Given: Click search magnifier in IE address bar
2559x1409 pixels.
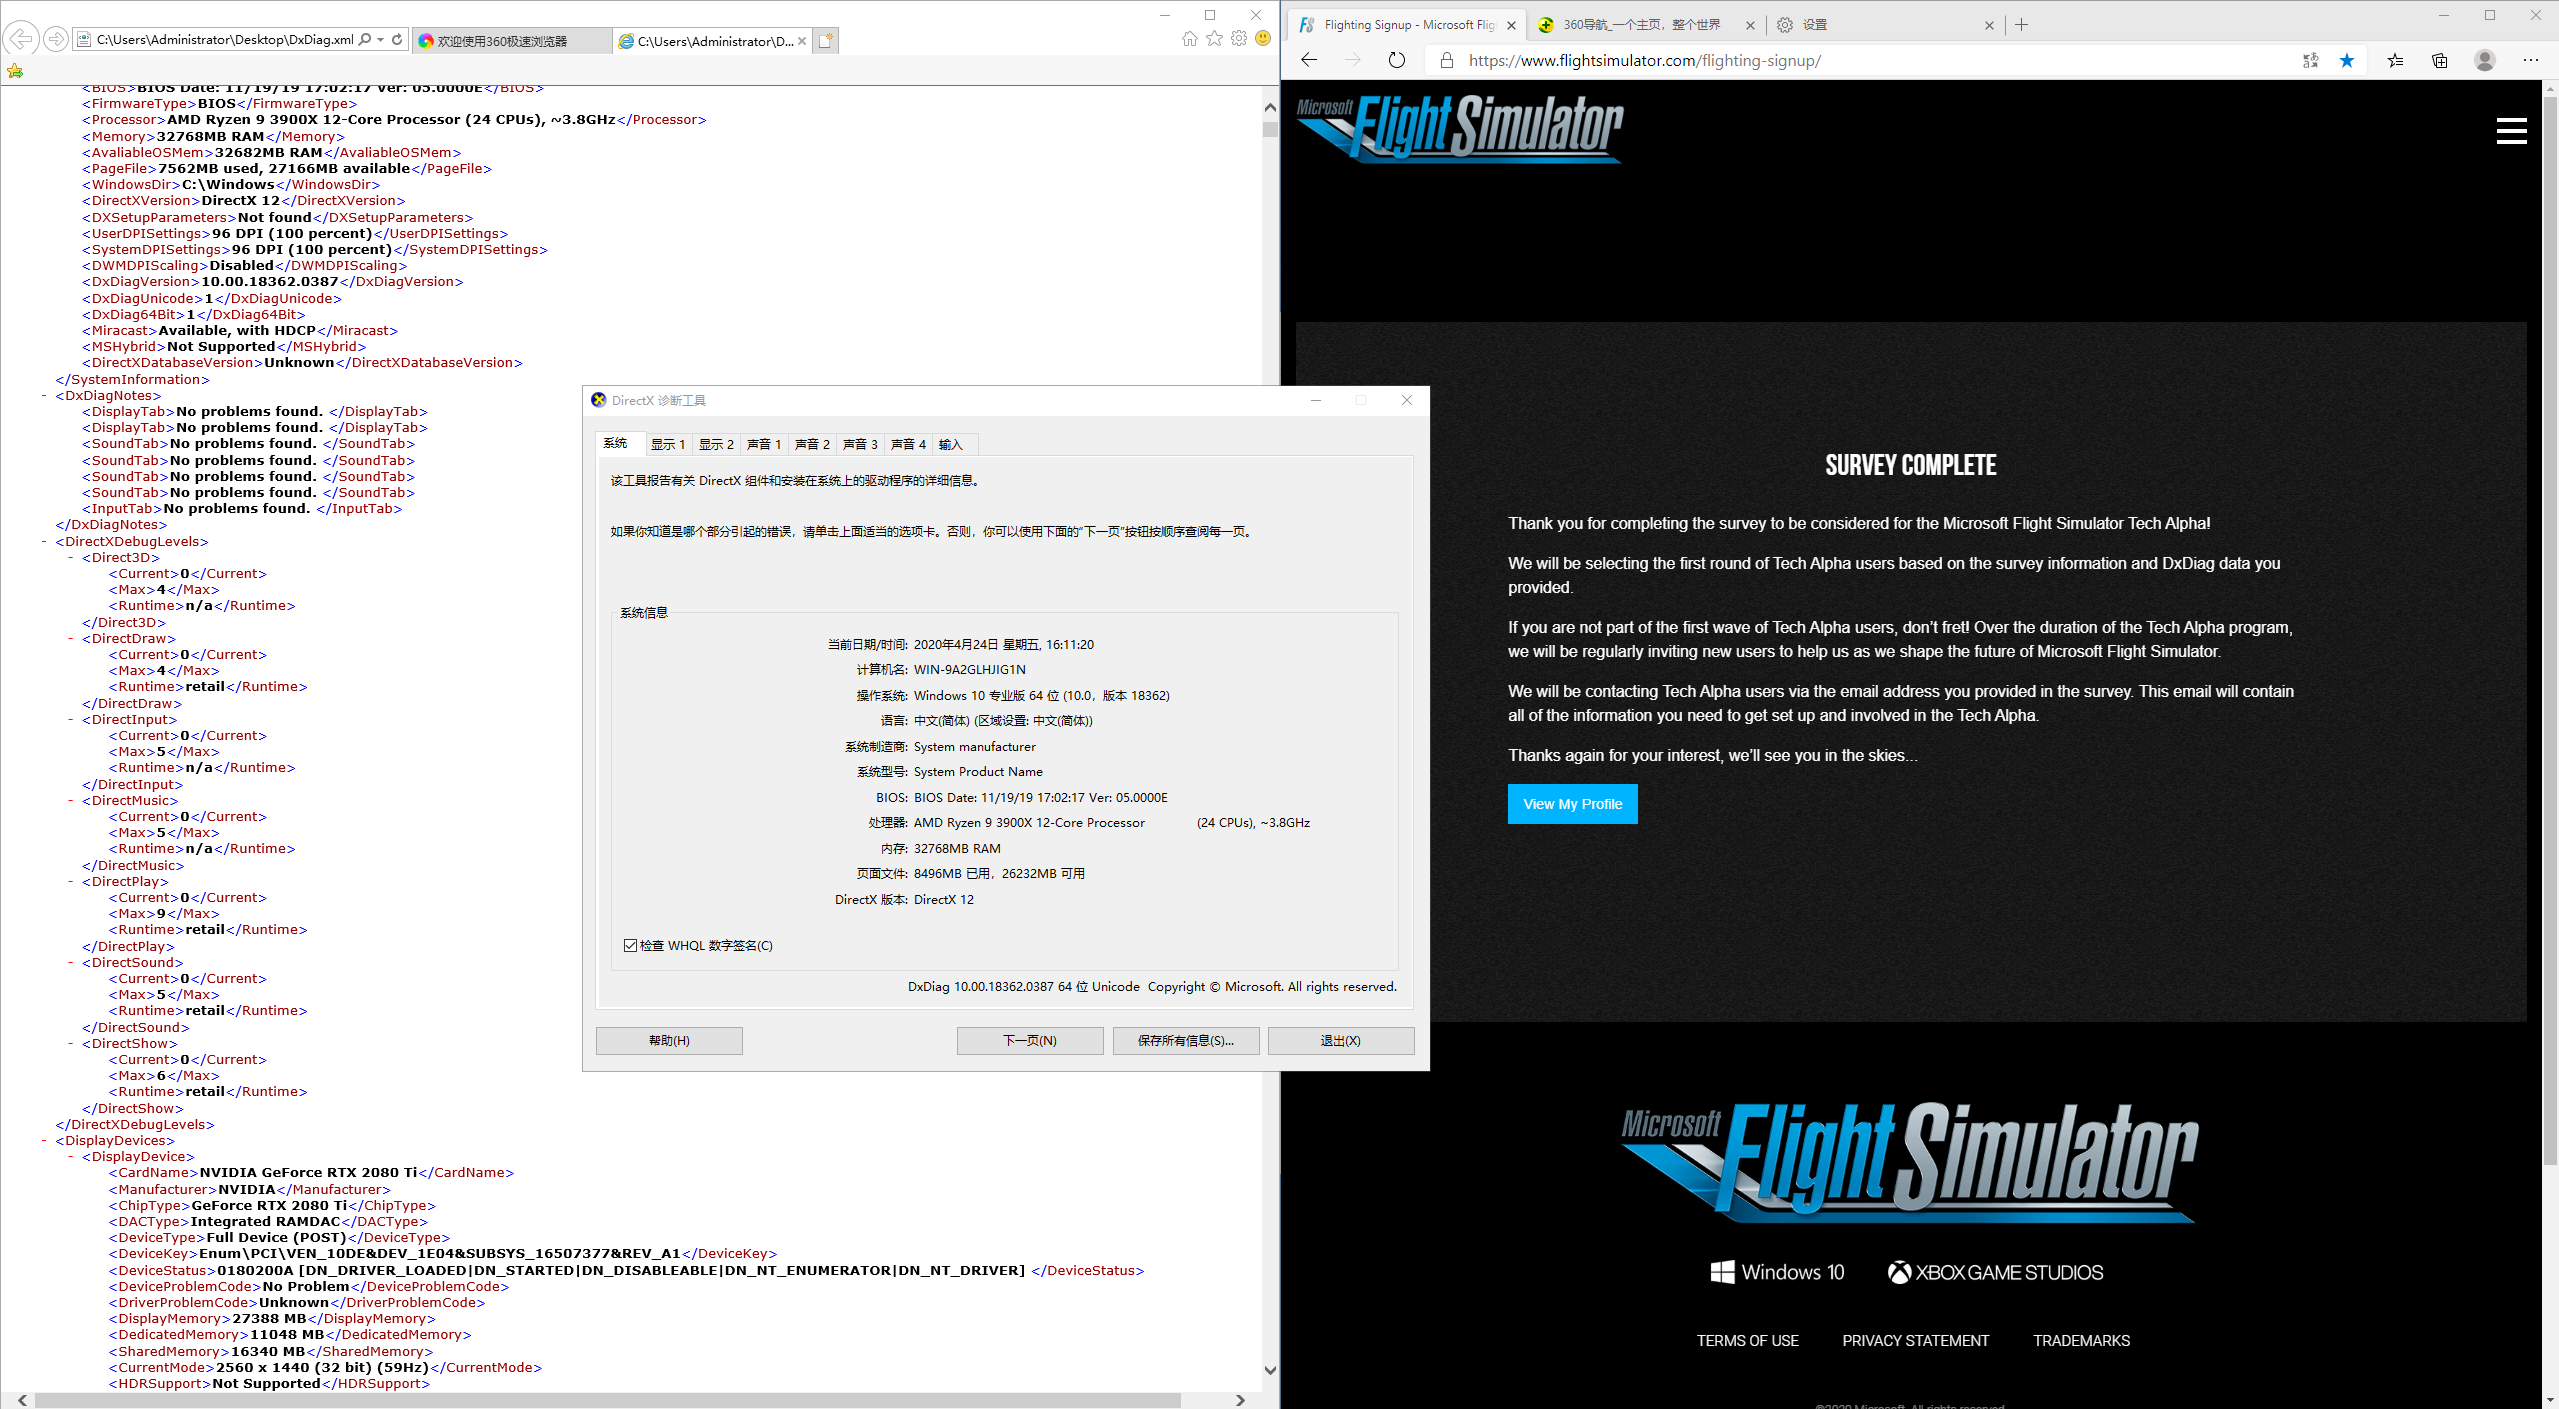Looking at the screenshot, I should tap(365, 39).
